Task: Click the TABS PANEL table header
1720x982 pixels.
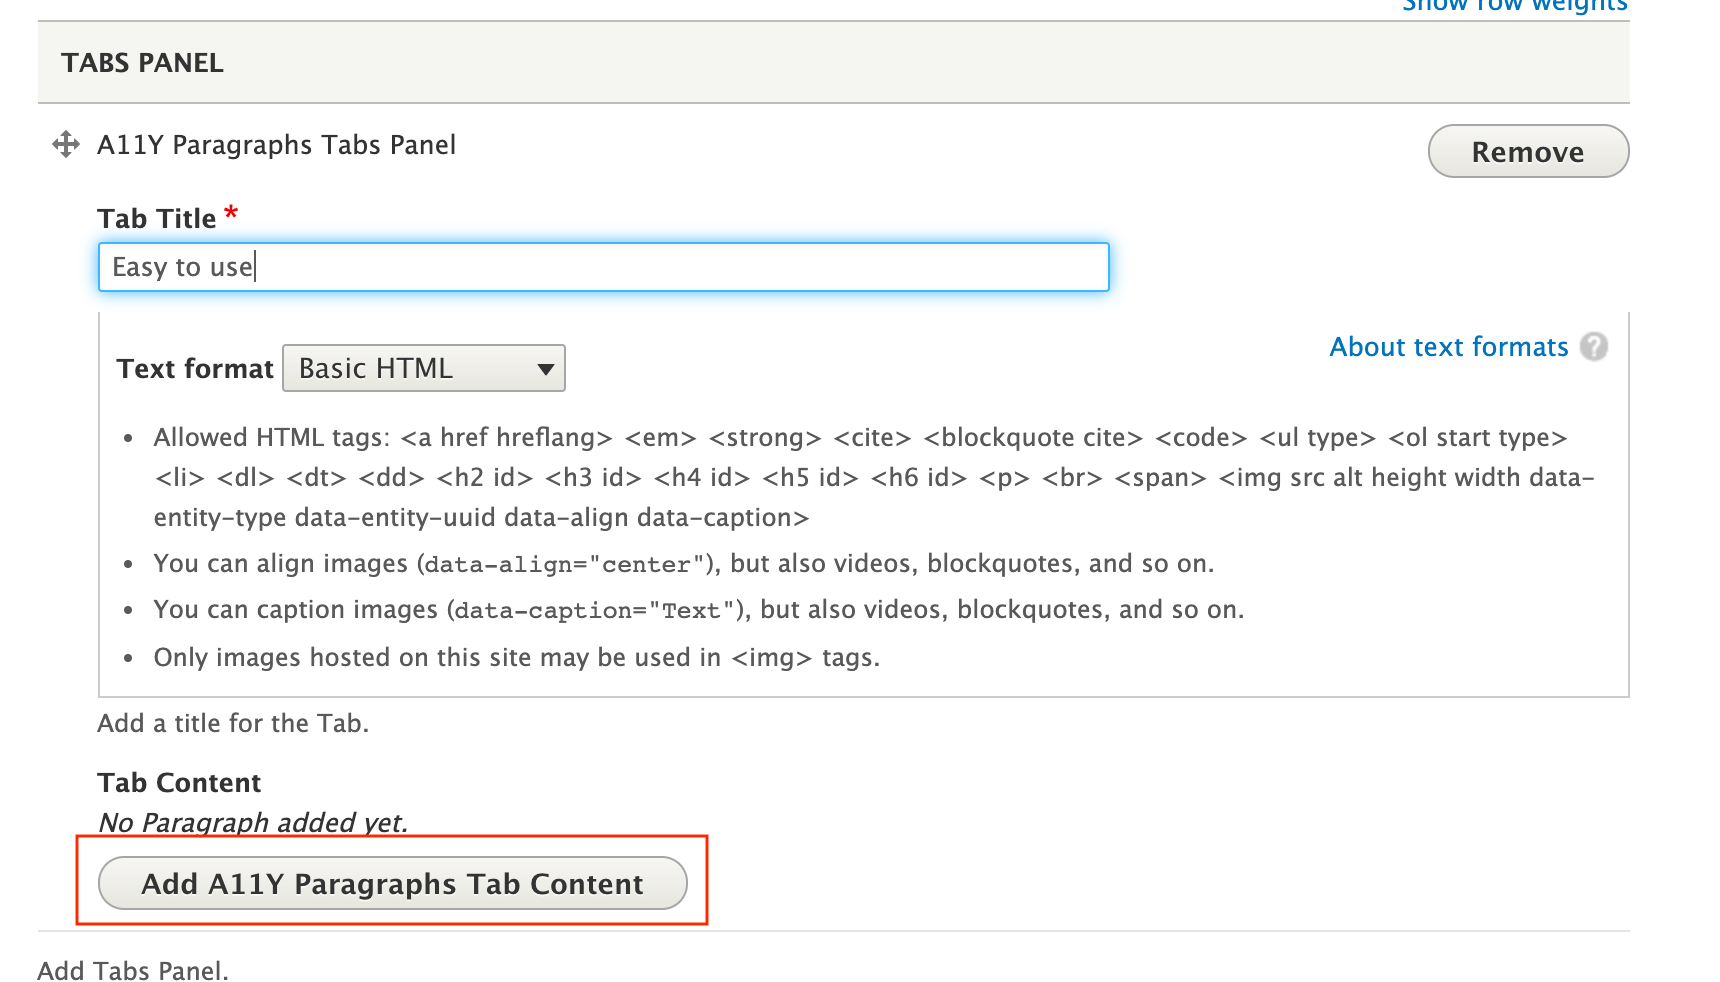Action: [x=143, y=63]
